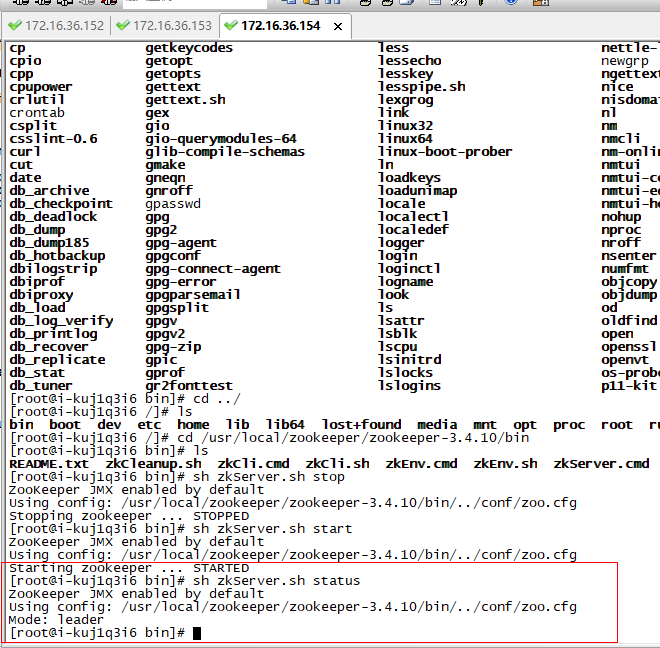Select the active 172.16.36.154 tab
The width and height of the screenshot is (660, 648).
pyautogui.click(x=280, y=26)
